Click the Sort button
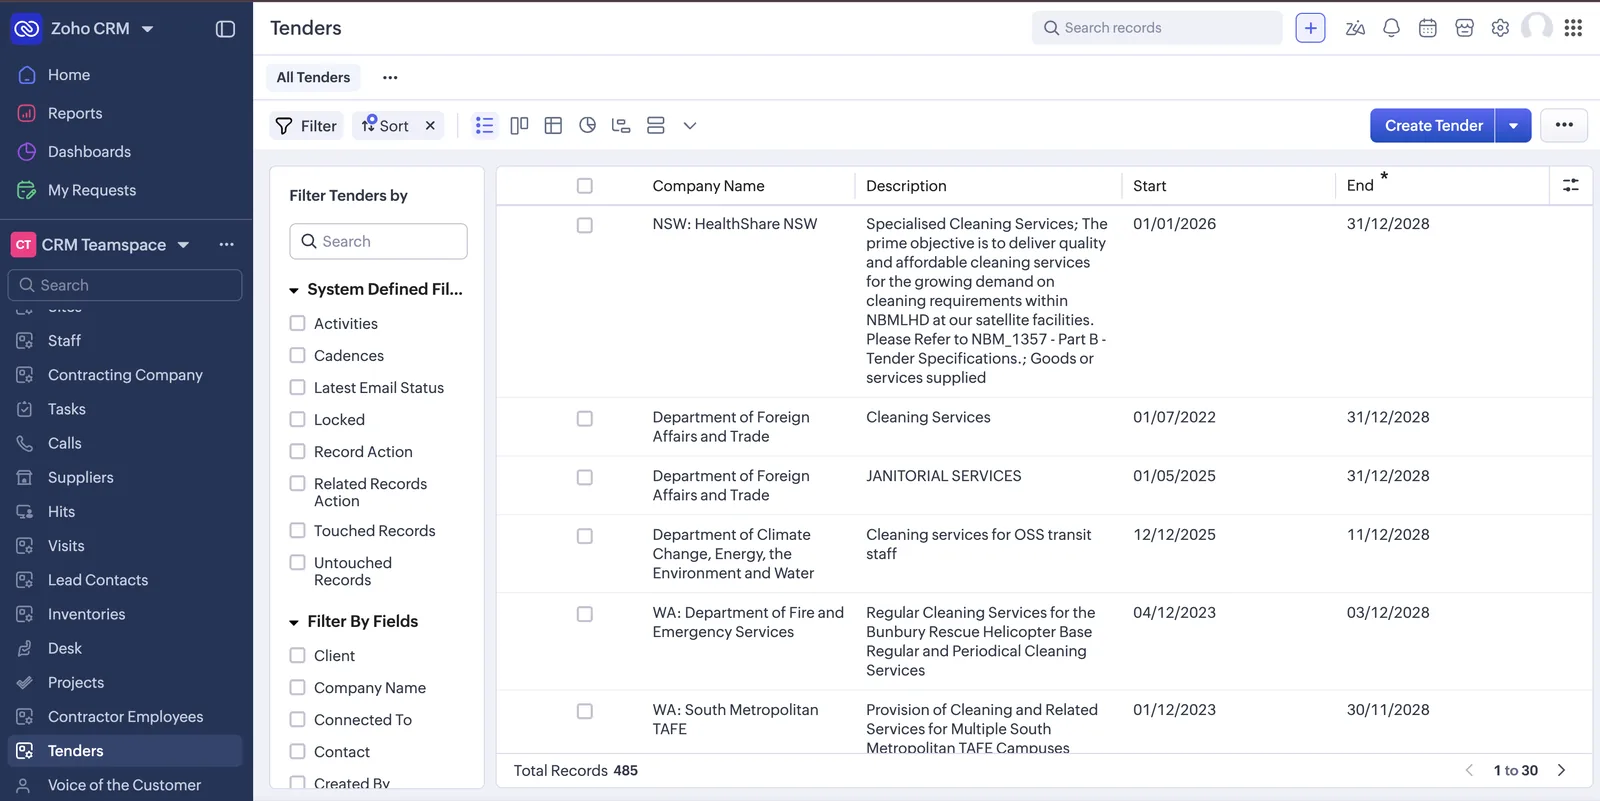1600x801 pixels. [x=385, y=125]
